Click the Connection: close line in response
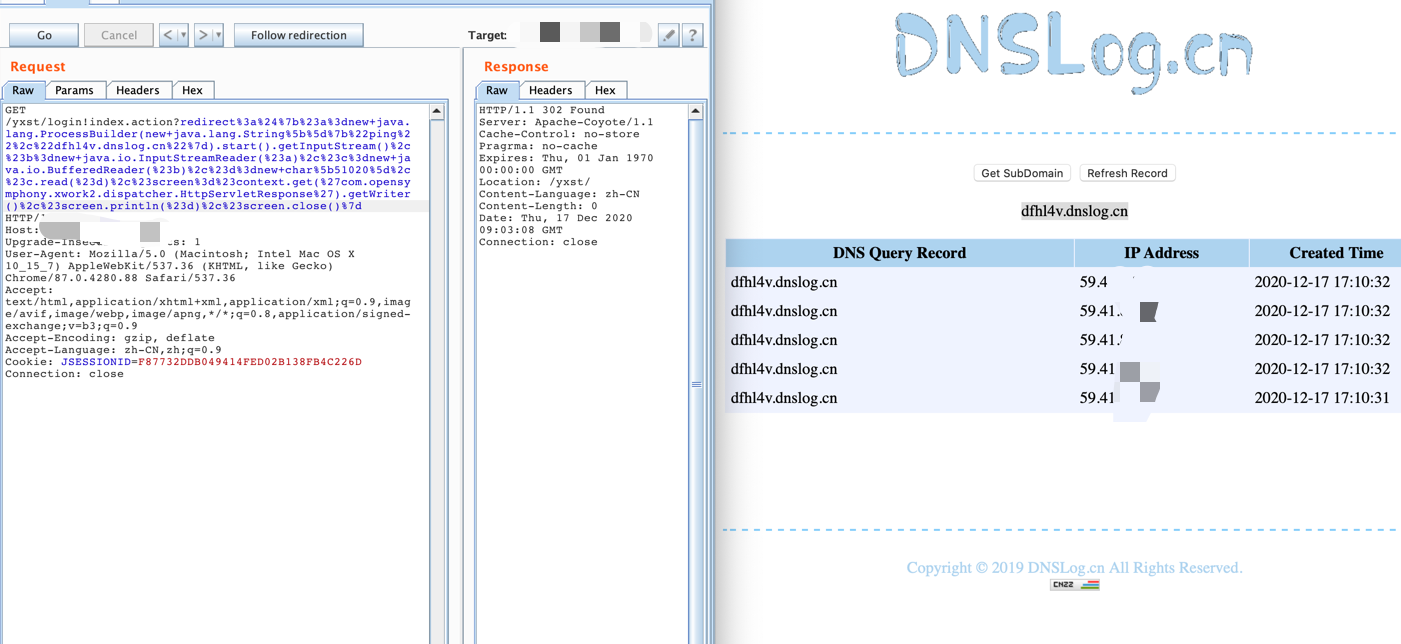1401x644 pixels. [x=538, y=242]
